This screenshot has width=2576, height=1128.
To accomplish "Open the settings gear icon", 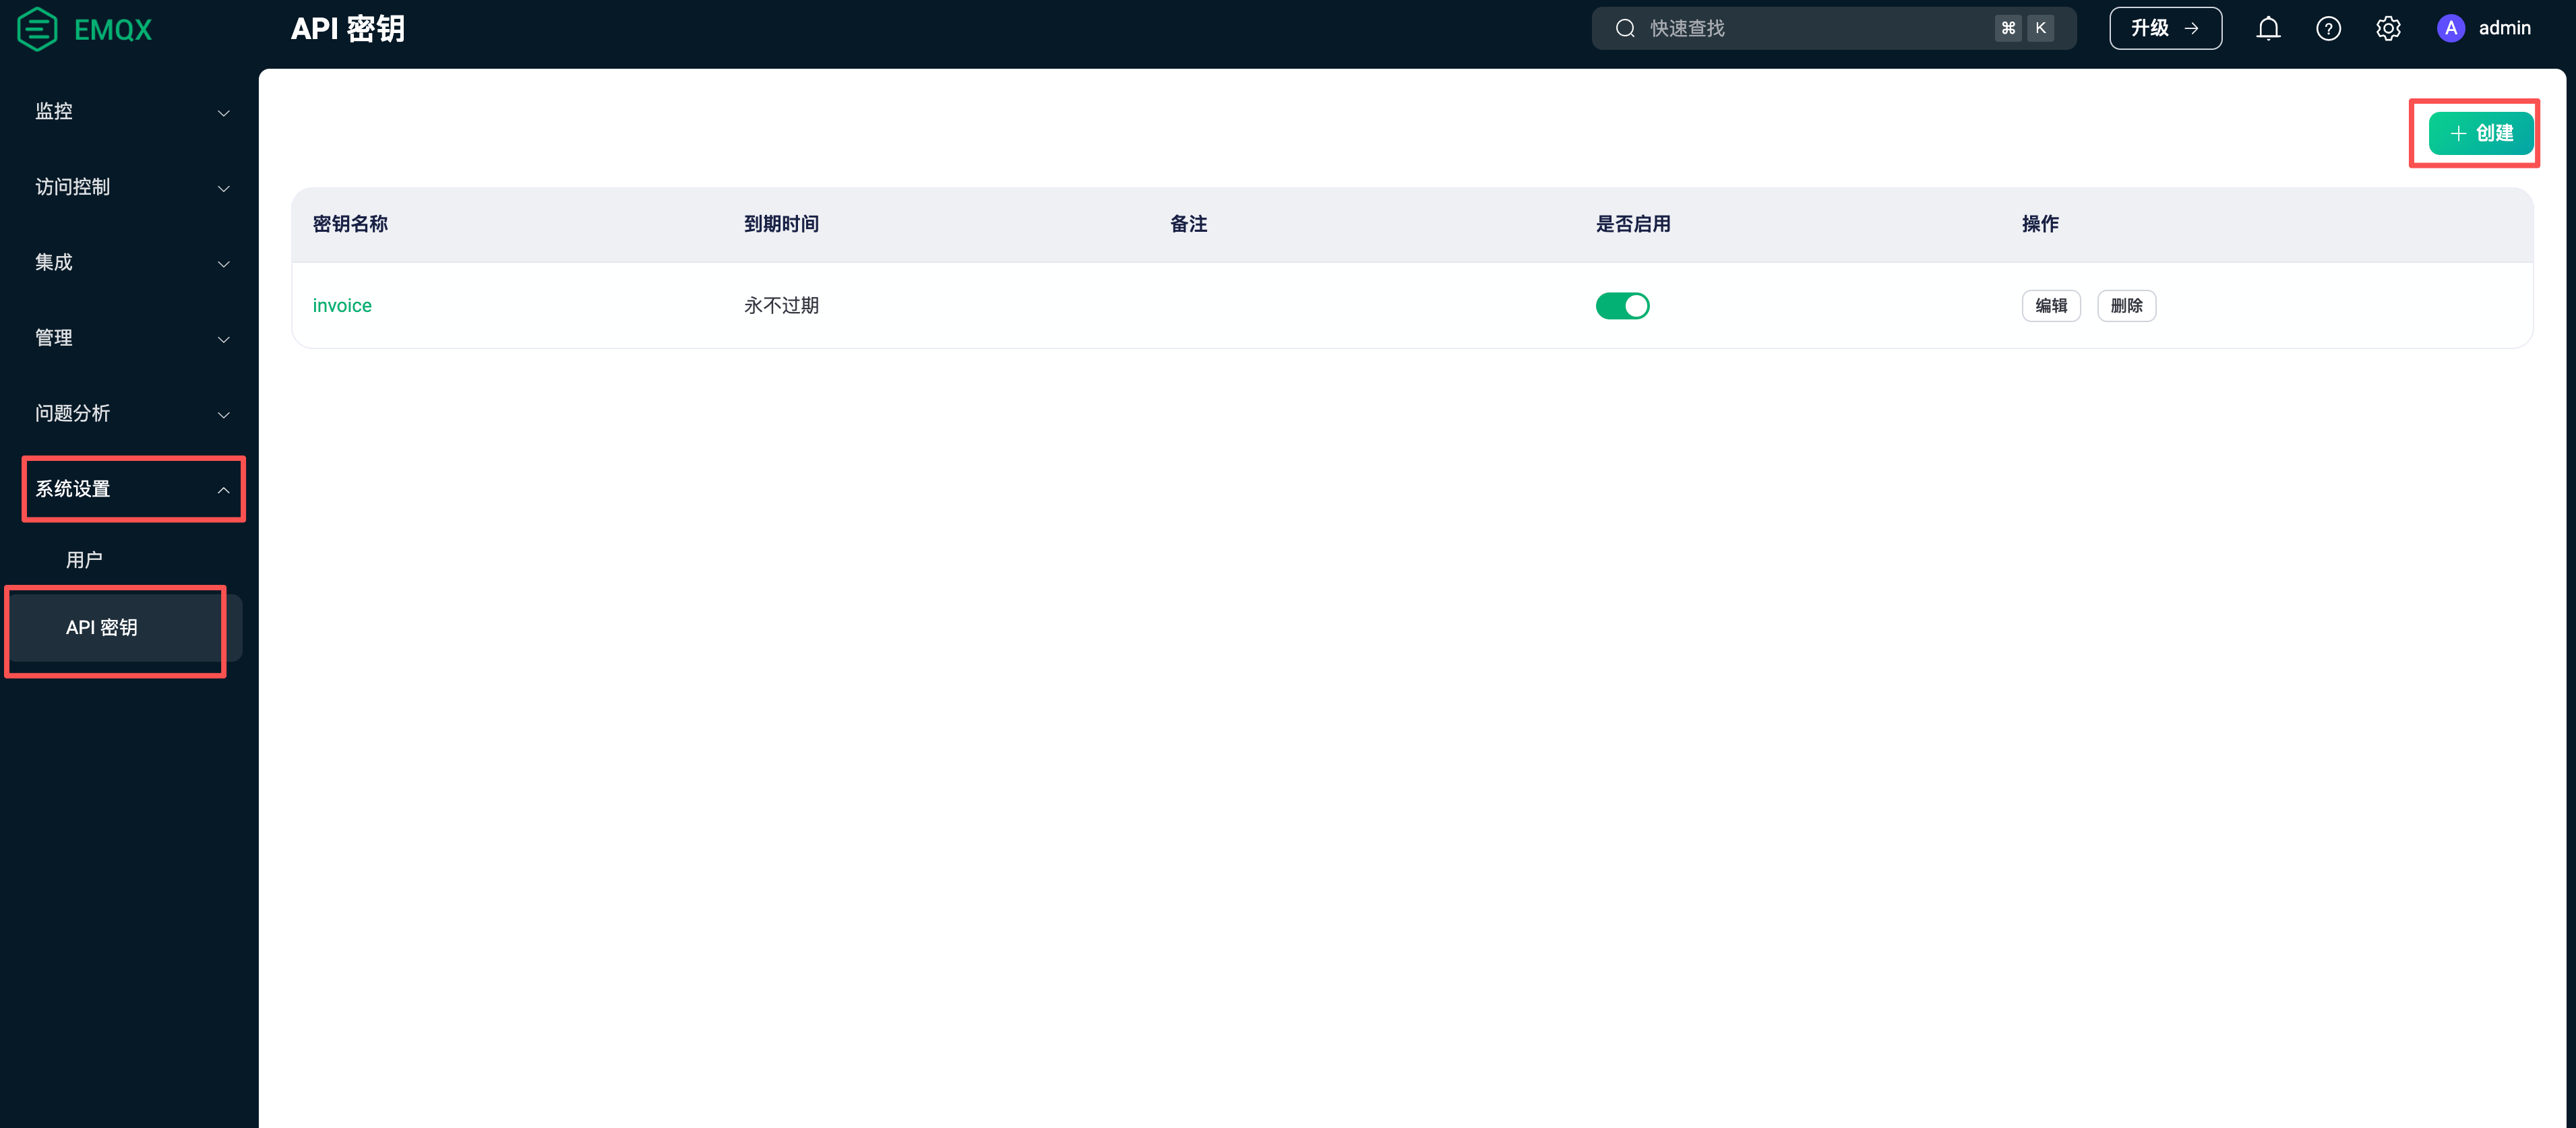I will 2388,29.
